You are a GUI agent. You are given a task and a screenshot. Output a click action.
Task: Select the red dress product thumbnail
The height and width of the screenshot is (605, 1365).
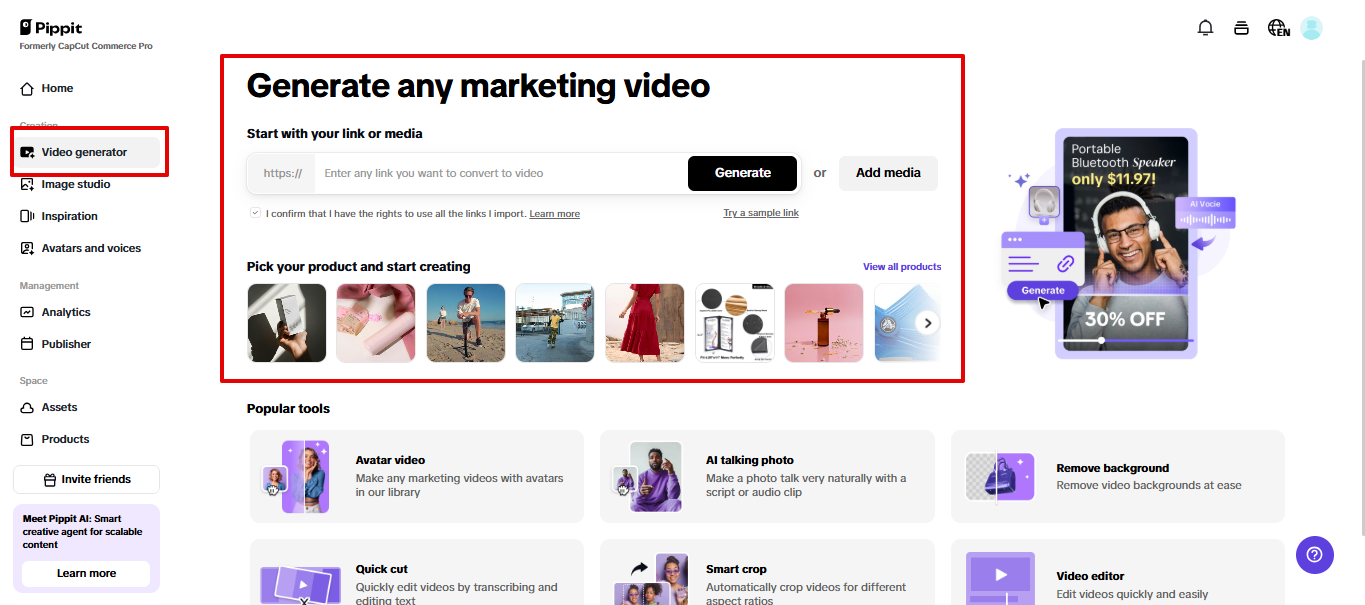(x=644, y=322)
